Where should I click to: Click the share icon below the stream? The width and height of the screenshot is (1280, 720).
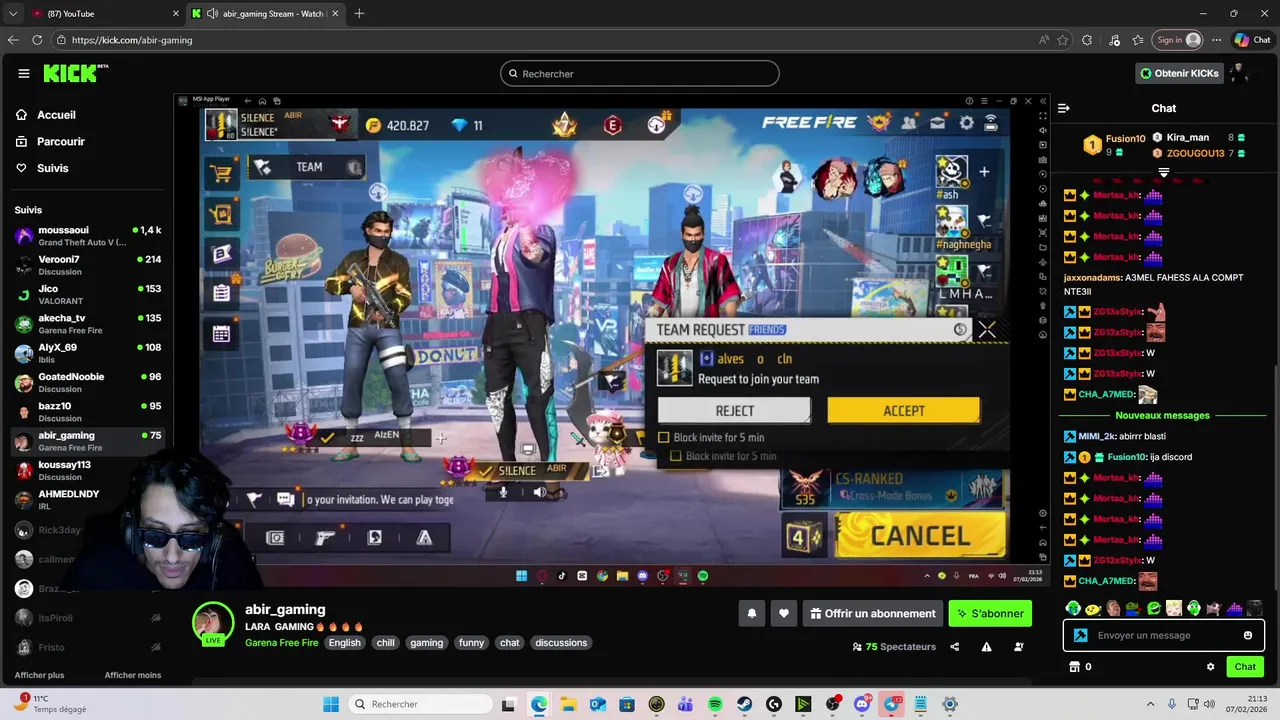click(954, 647)
